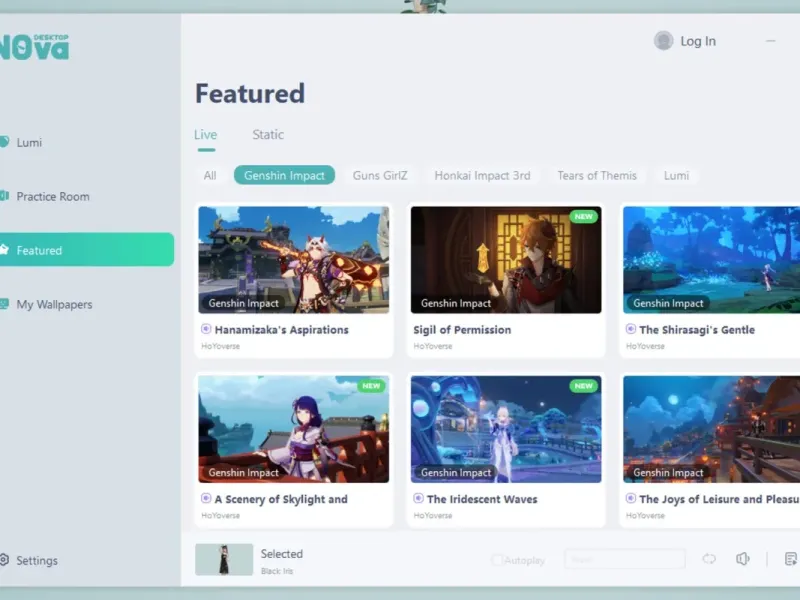Viewport: 800px width, 600px height.
Task: Click the loop/repeat icon
Action: click(x=709, y=559)
